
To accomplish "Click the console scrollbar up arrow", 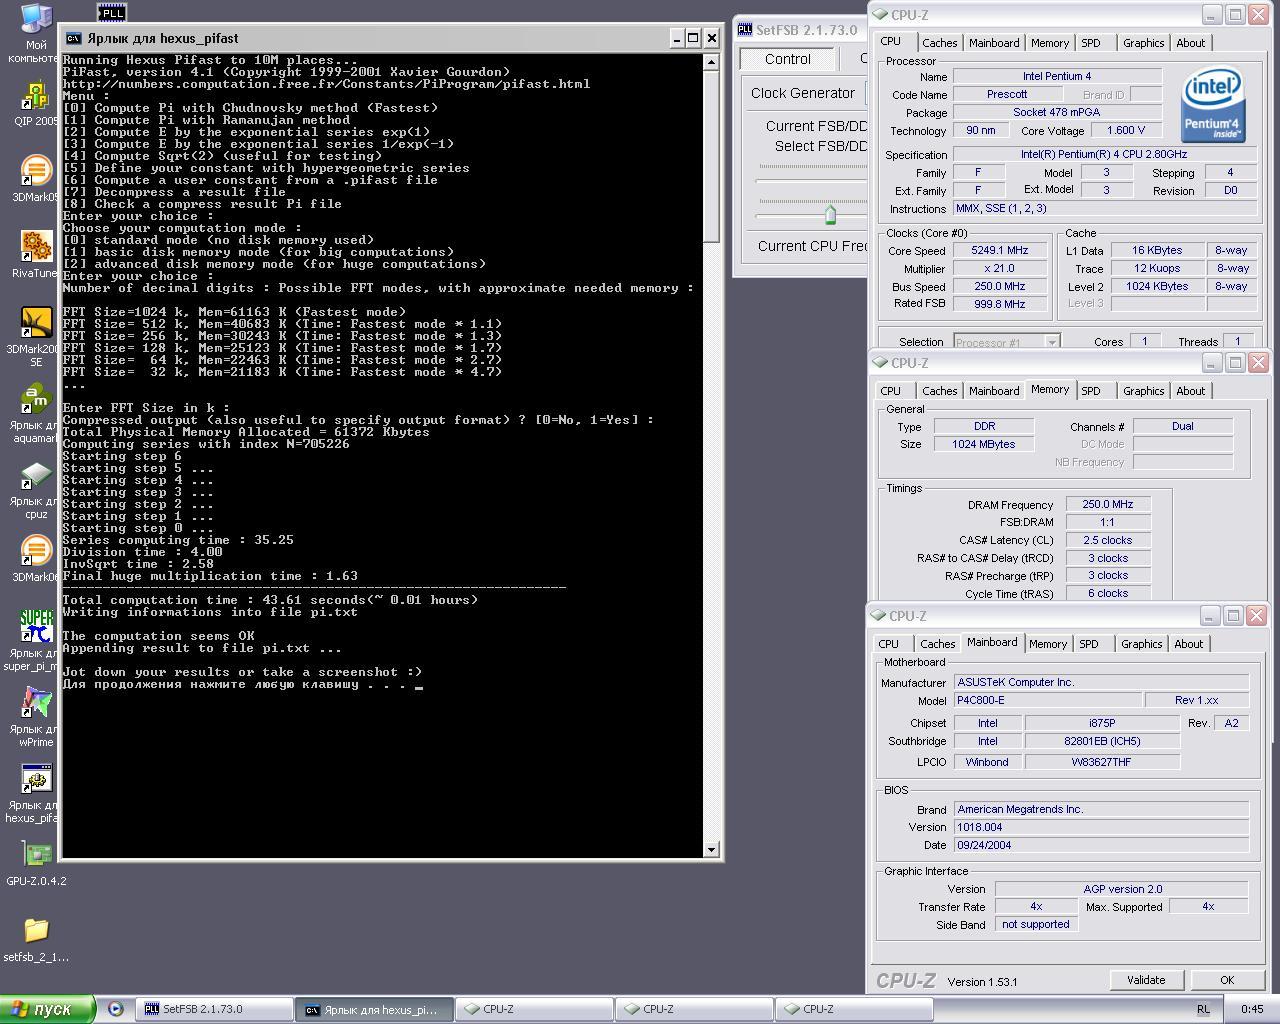I will (711, 62).
